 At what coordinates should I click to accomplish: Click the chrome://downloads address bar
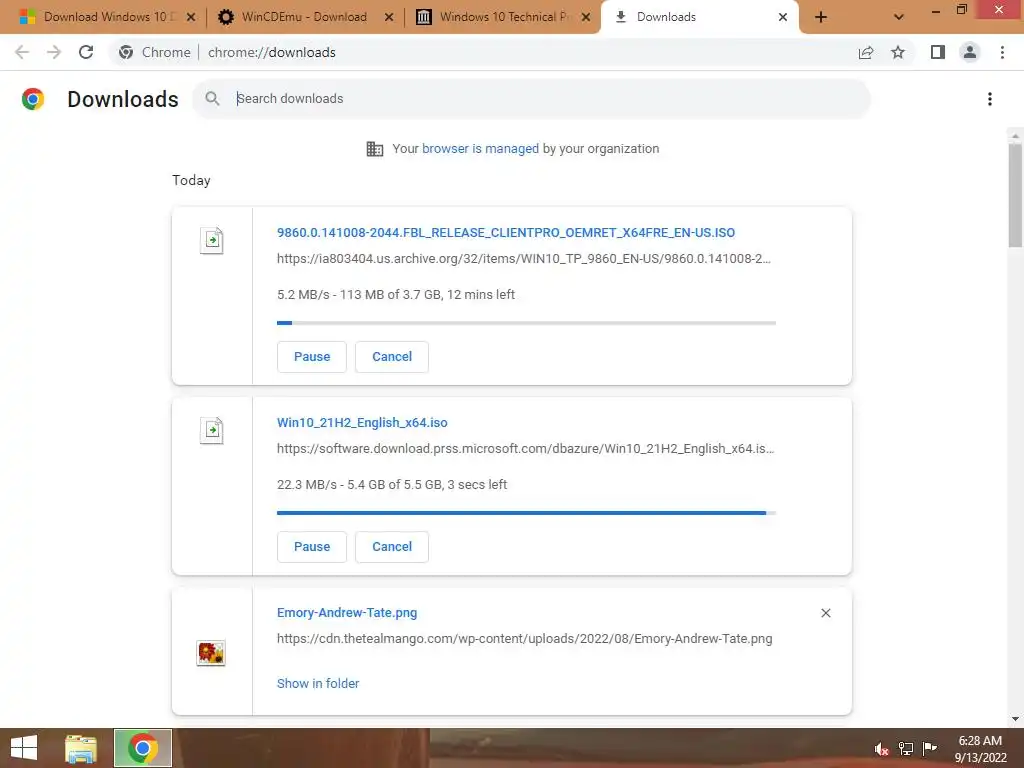pyautogui.click(x=272, y=52)
